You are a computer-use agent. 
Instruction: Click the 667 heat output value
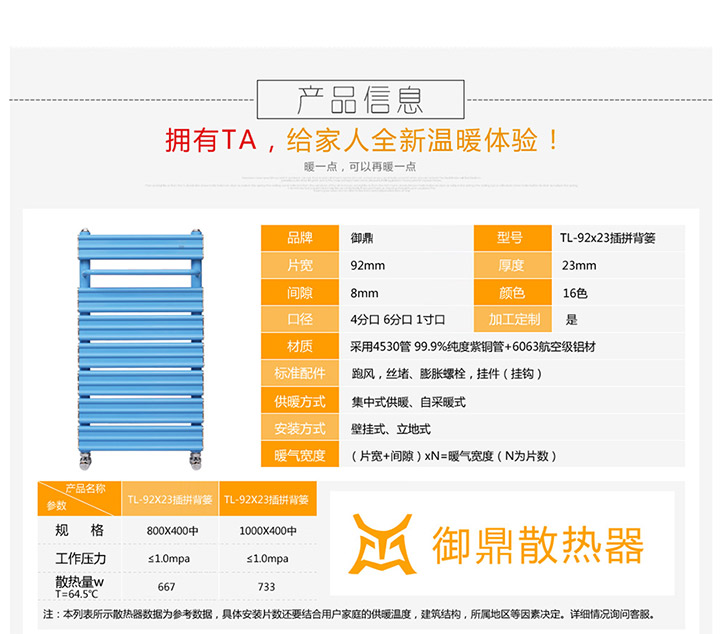166,587
